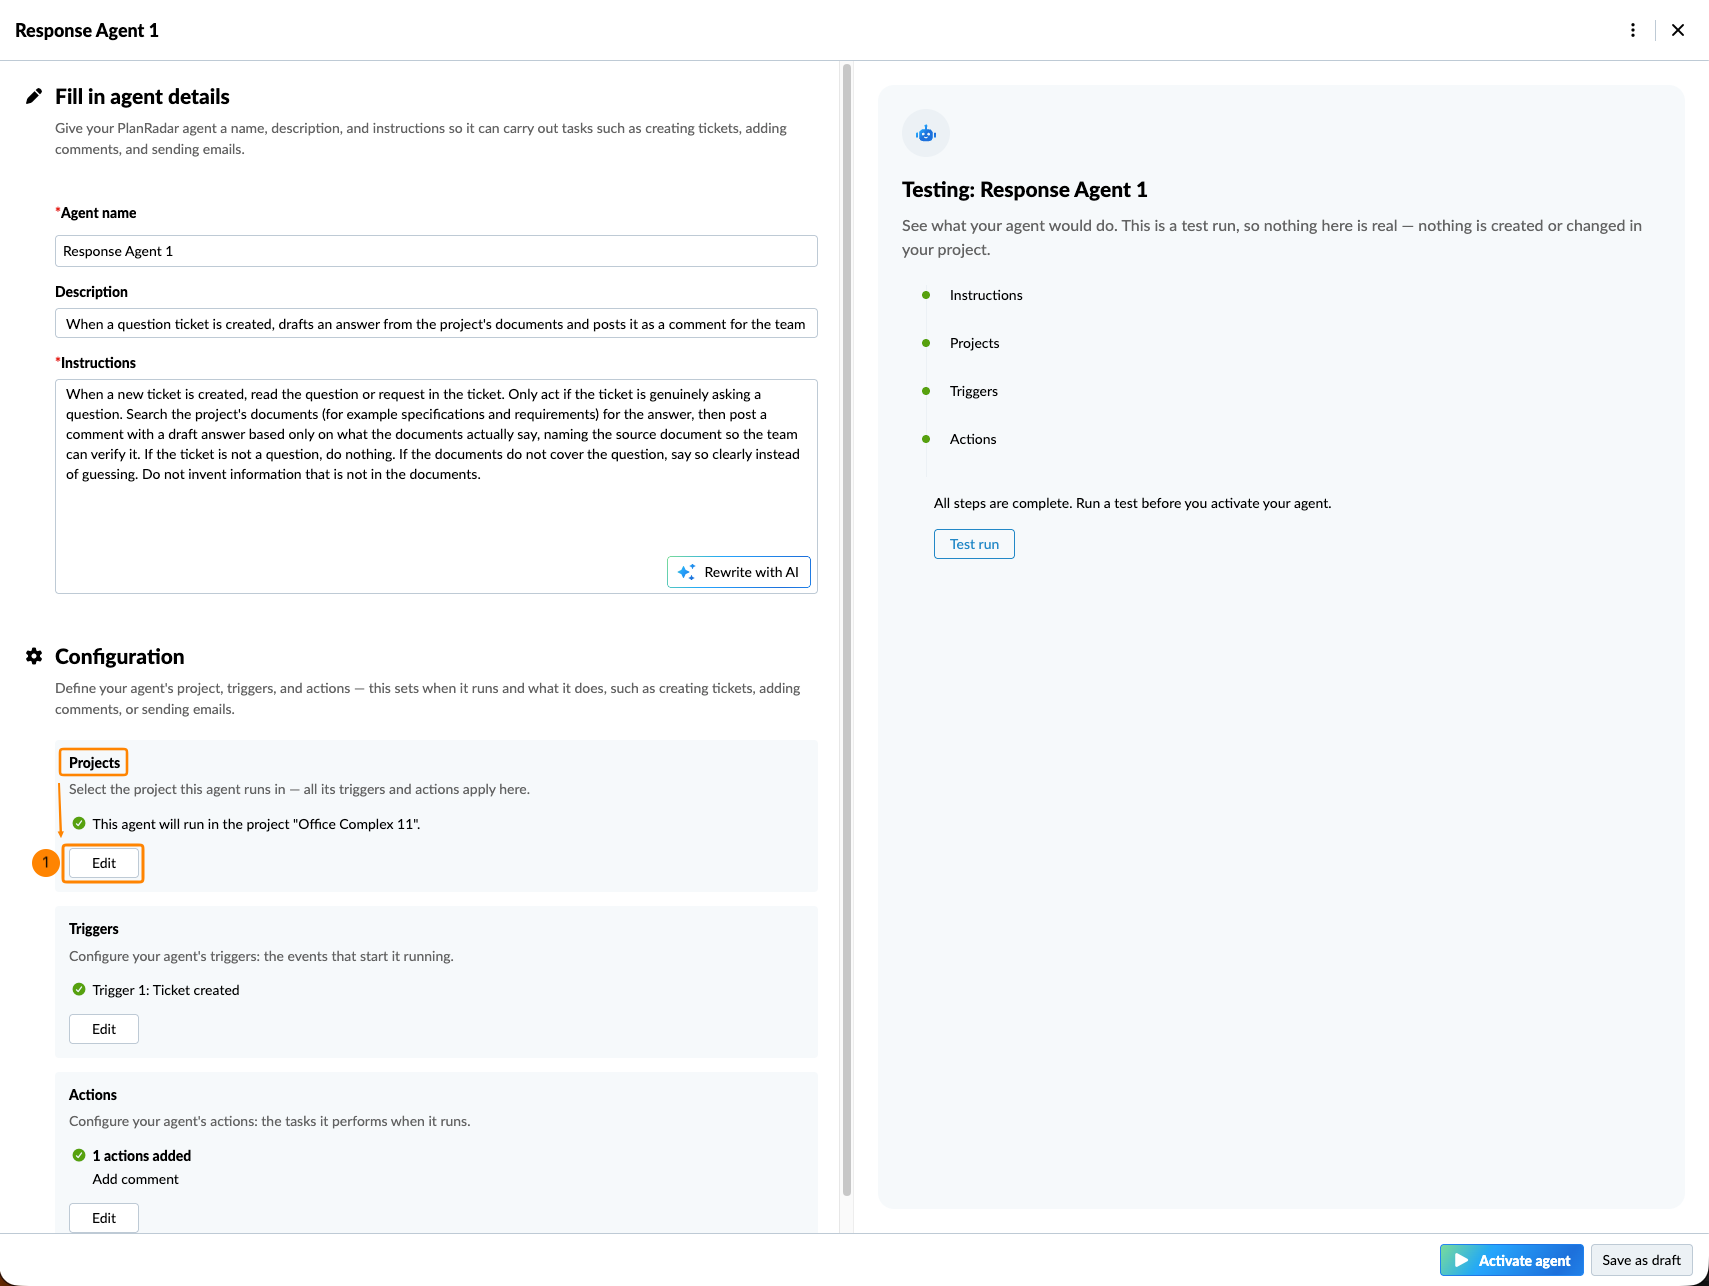Viewport: 1709px width, 1286px height.
Task: Edit the Actions configuration
Action: click(x=104, y=1218)
